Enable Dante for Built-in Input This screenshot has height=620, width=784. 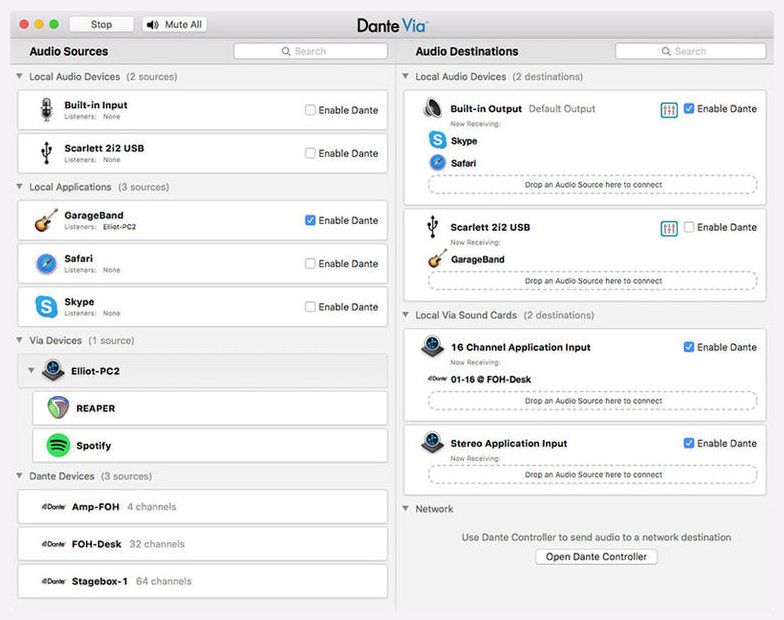click(310, 110)
